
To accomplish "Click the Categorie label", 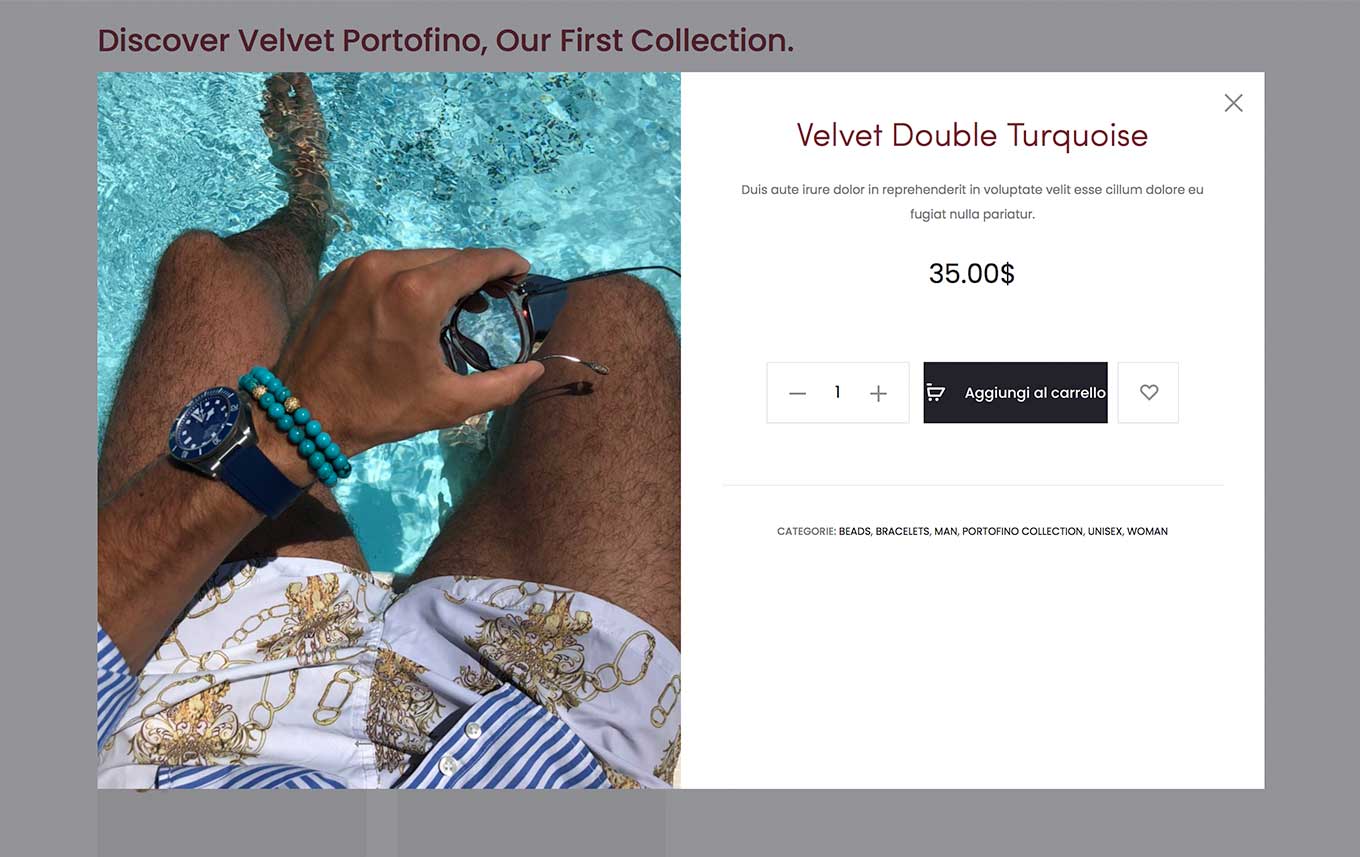I will [x=806, y=531].
